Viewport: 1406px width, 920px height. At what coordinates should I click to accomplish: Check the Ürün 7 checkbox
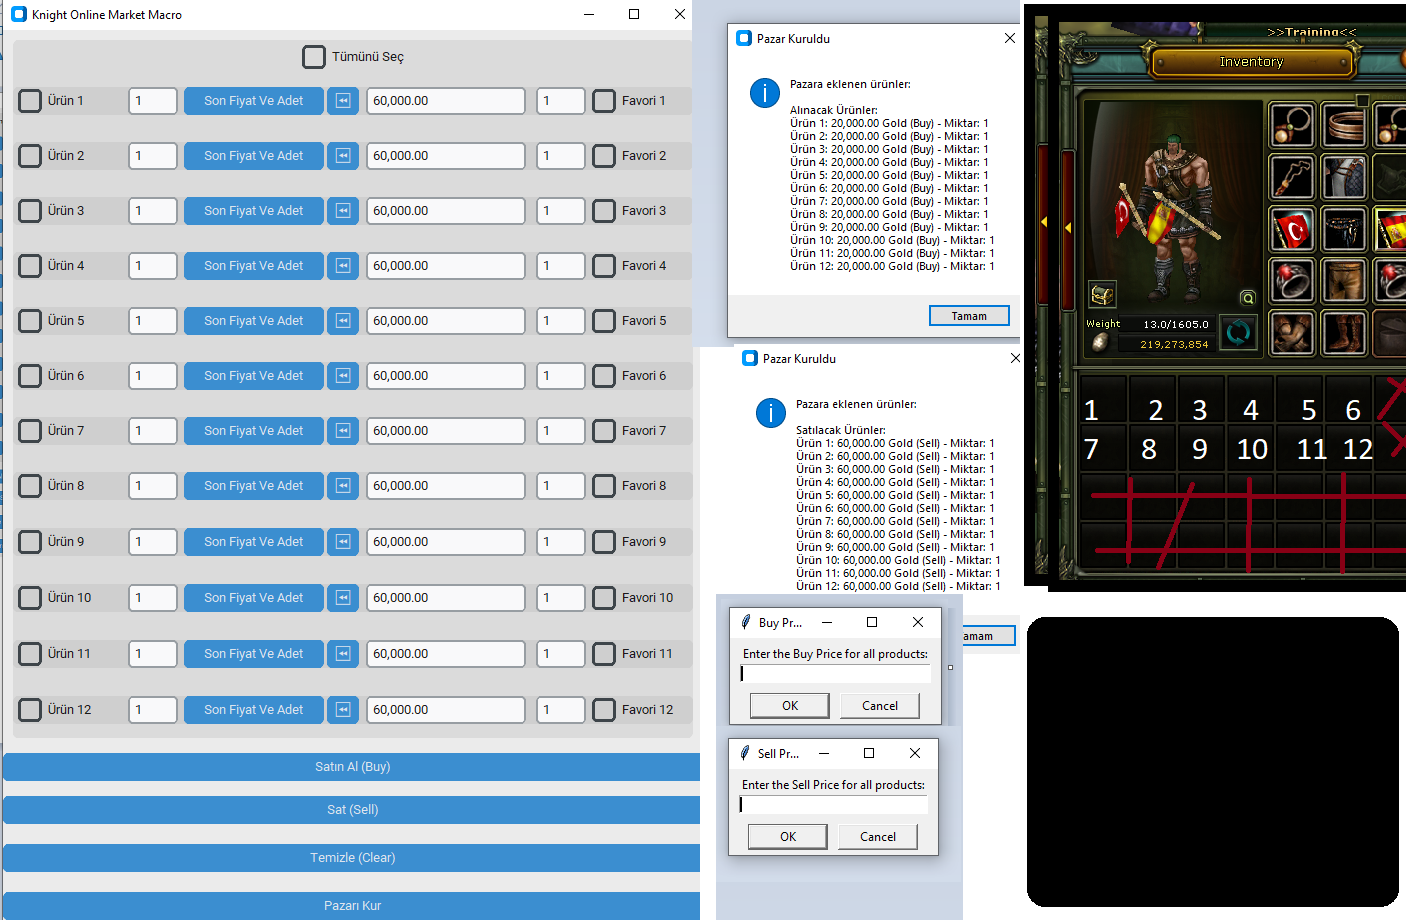click(30, 431)
